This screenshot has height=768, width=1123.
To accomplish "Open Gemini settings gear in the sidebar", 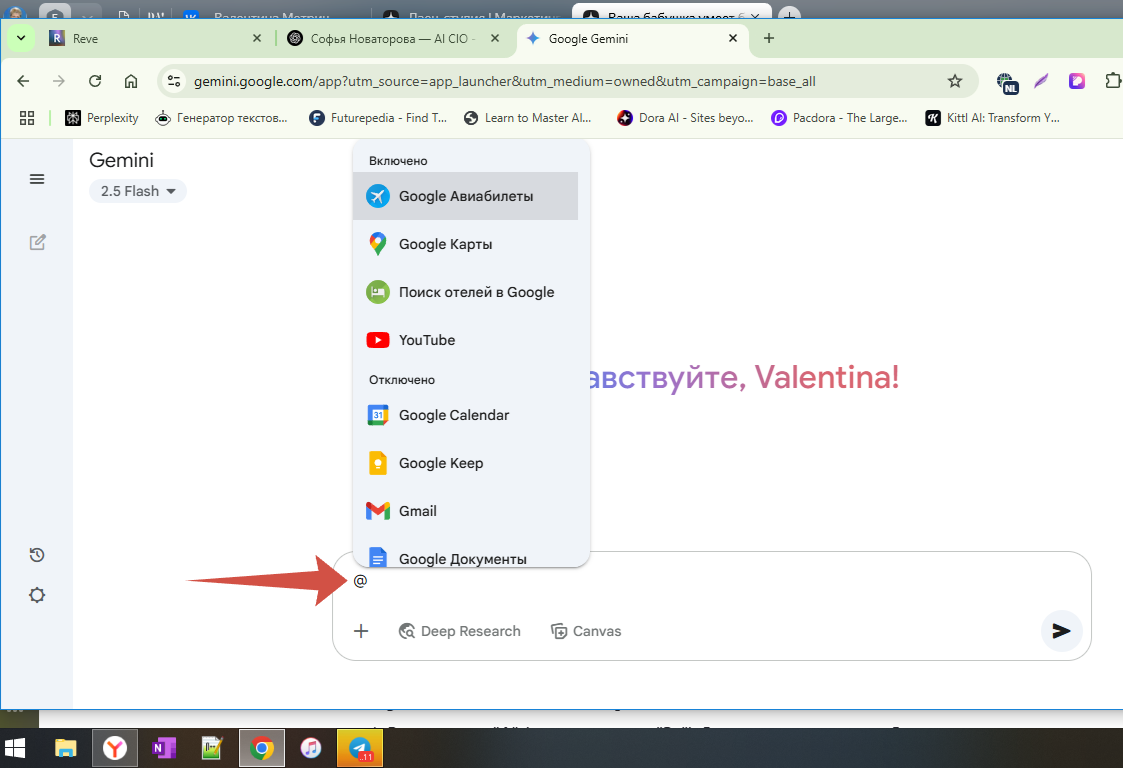I will click(37, 595).
